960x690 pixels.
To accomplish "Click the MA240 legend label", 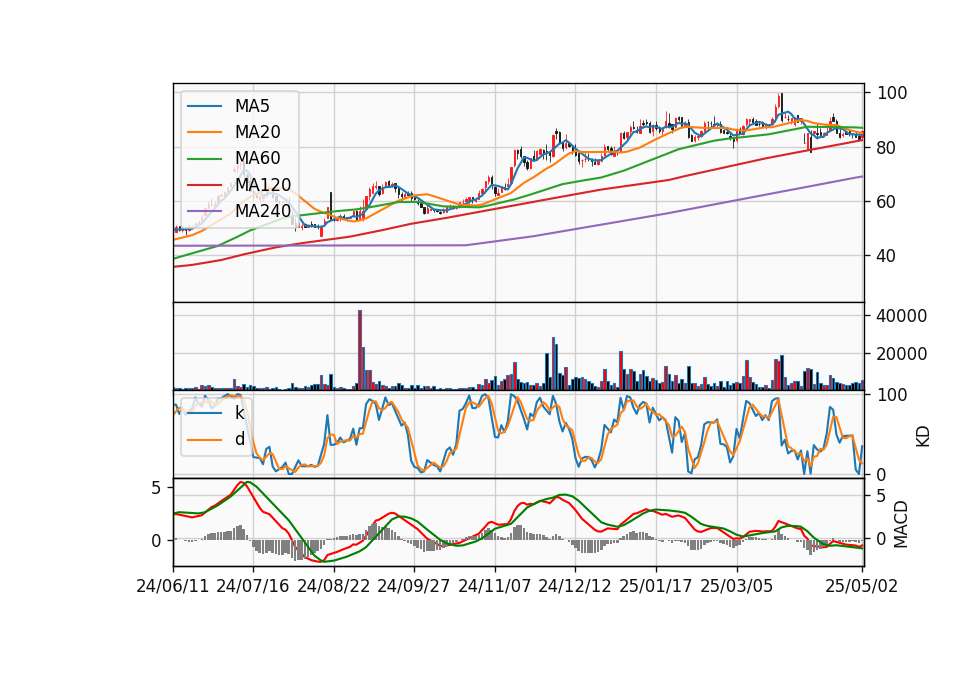I will pyautogui.click(x=263, y=211).
